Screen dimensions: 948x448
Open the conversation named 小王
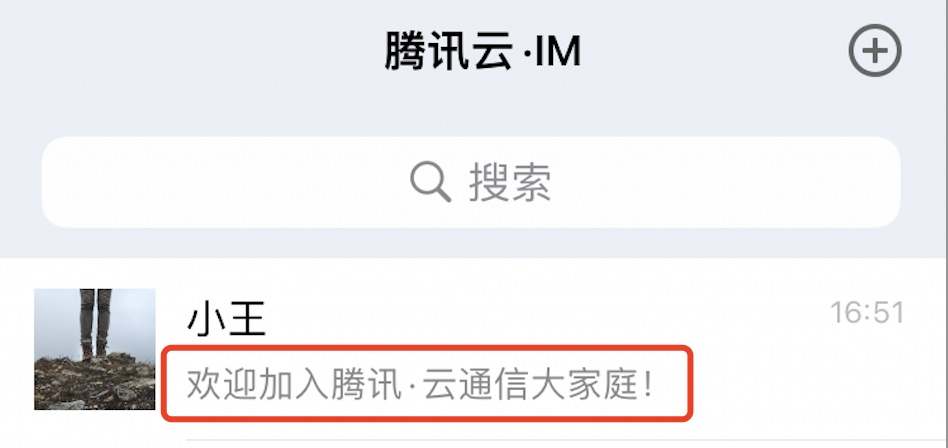pyautogui.click(x=474, y=349)
